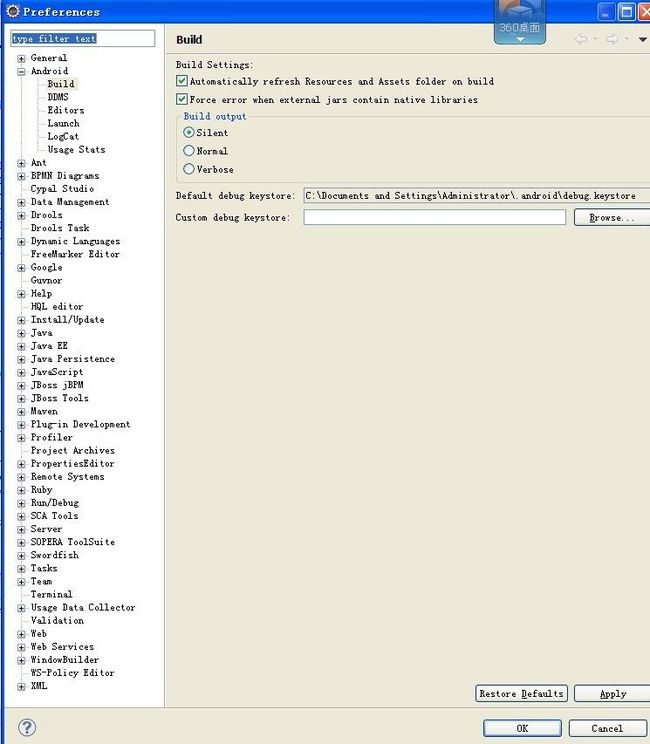Click the Restore Defaults button

pyautogui.click(x=521, y=693)
